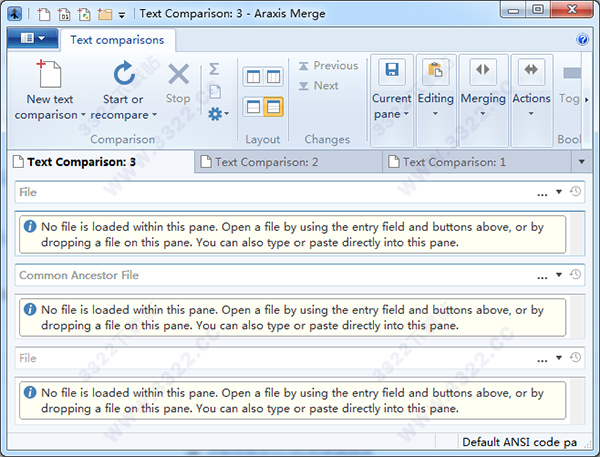Open the third File field's history icon
600x457 pixels.
click(575, 357)
